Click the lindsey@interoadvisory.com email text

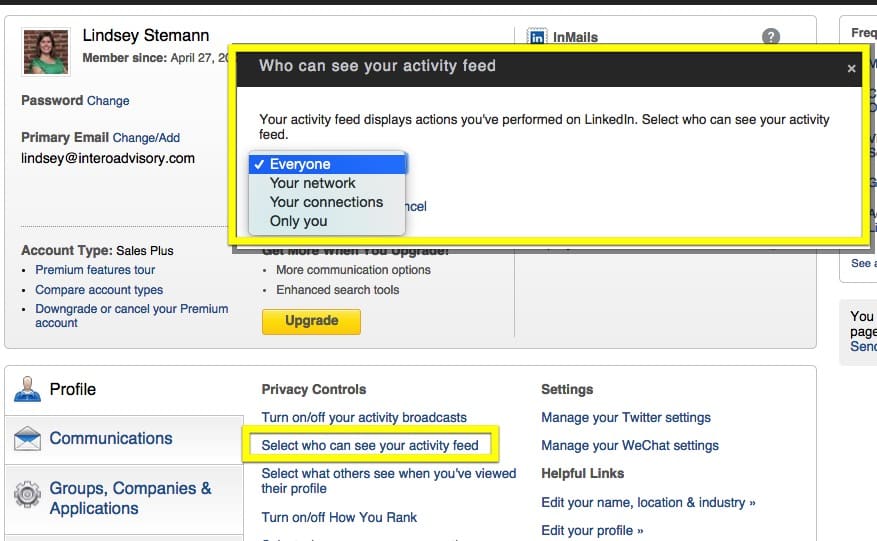(108, 158)
